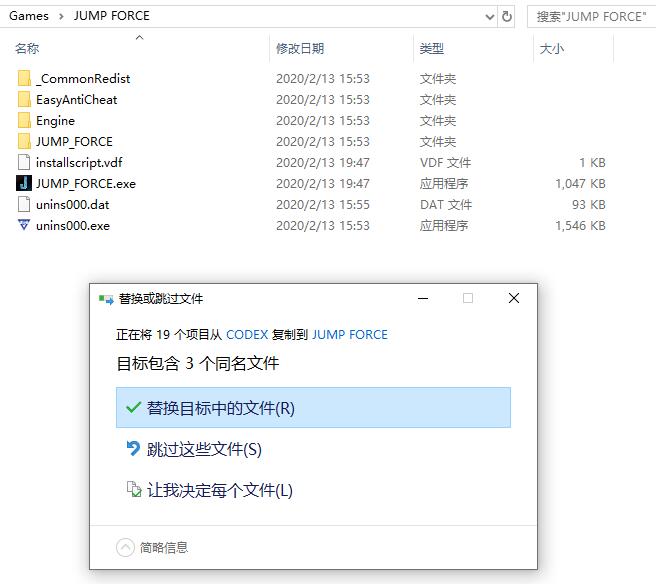Click the DAT 文件 type cell
656x584 pixels.
coord(446,205)
